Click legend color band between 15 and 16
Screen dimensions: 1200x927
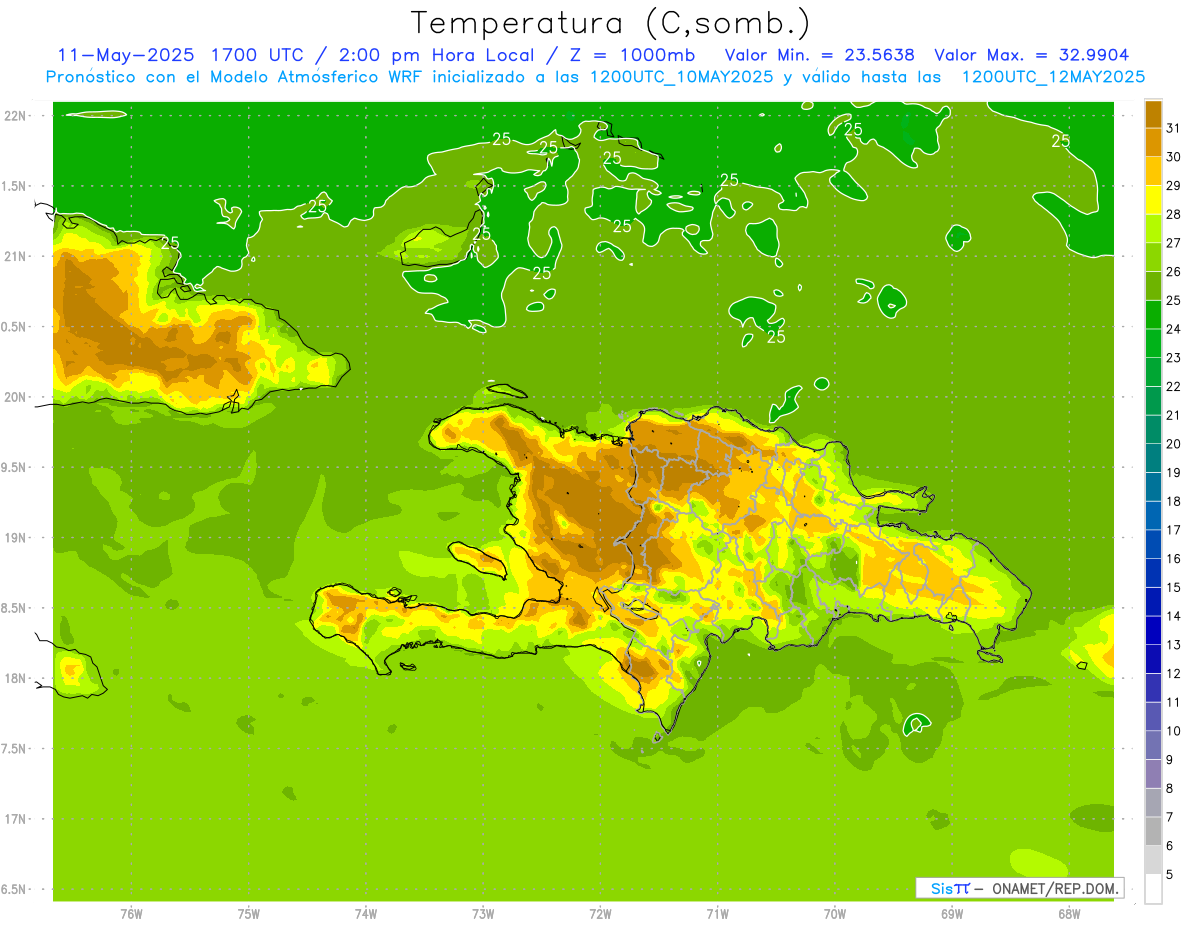tap(1153, 573)
